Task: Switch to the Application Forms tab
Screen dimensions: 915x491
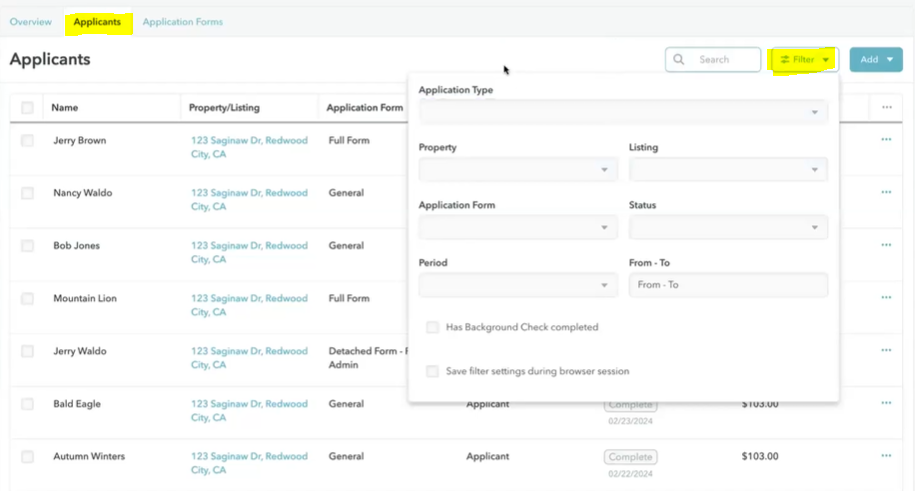Action: click(183, 22)
